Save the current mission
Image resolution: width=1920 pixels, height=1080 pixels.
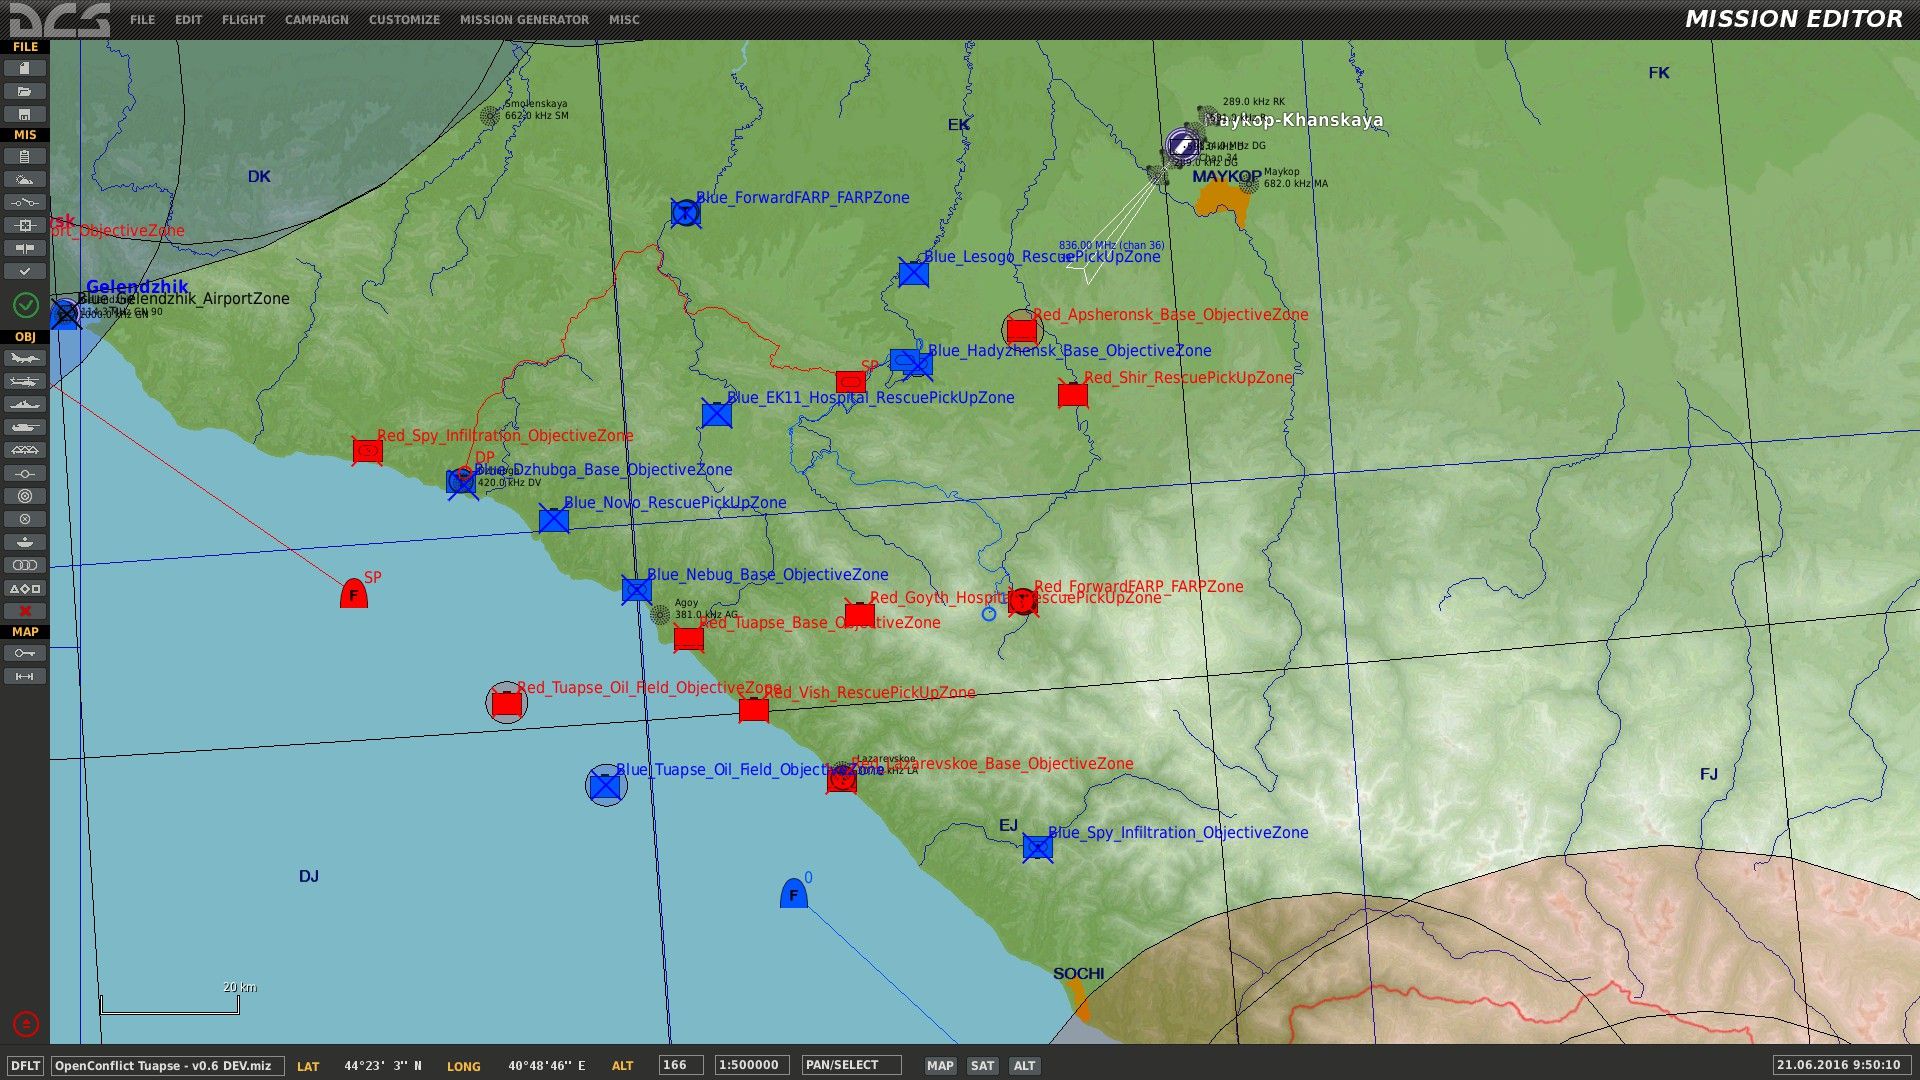[x=25, y=114]
